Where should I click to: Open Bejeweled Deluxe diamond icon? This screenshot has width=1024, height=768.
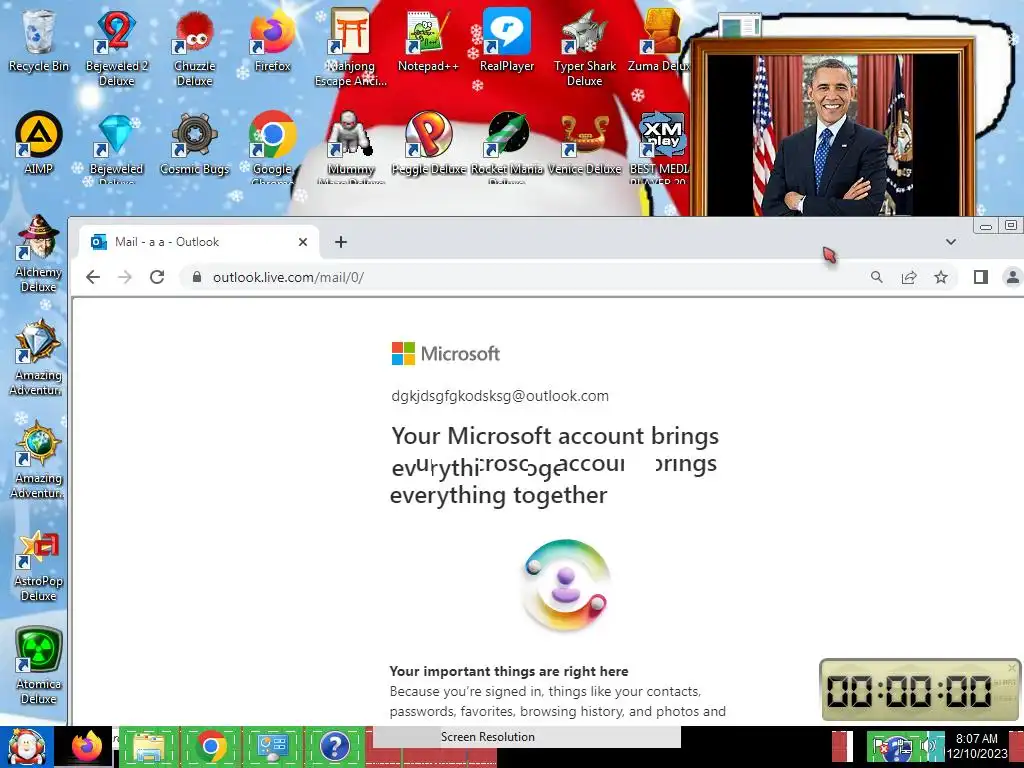tap(116, 147)
